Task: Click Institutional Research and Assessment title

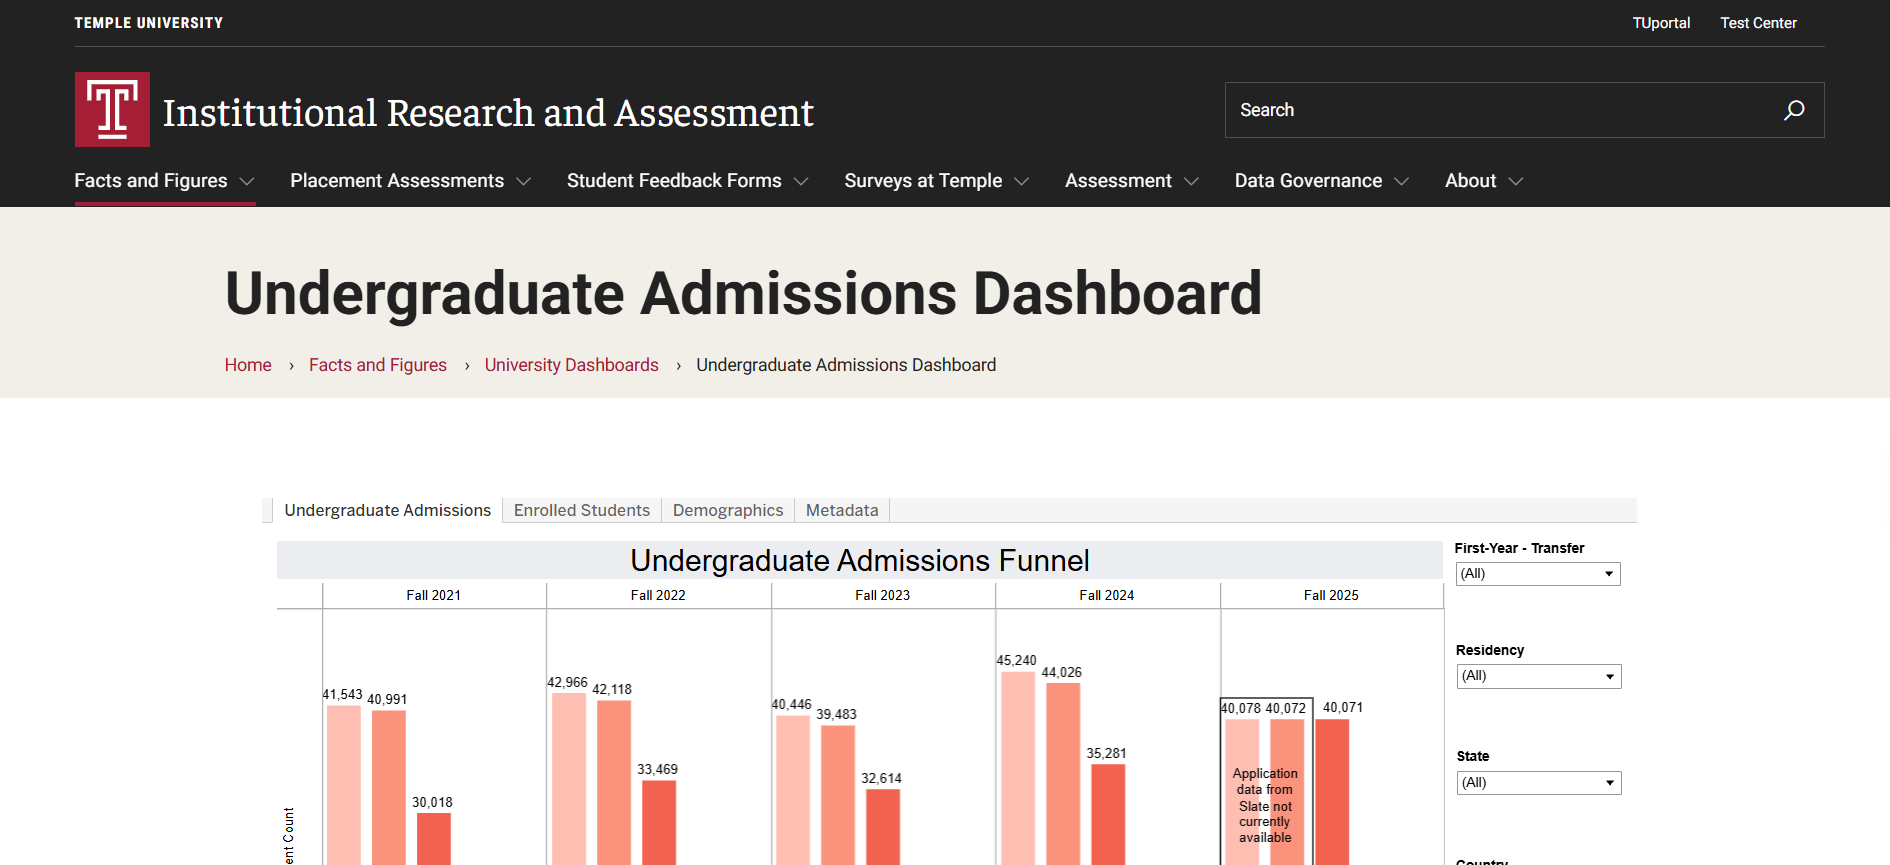Action: click(x=488, y=113)
